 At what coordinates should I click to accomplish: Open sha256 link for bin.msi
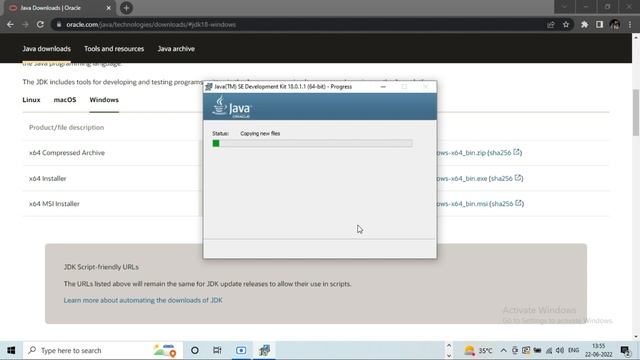coord(507,204)
